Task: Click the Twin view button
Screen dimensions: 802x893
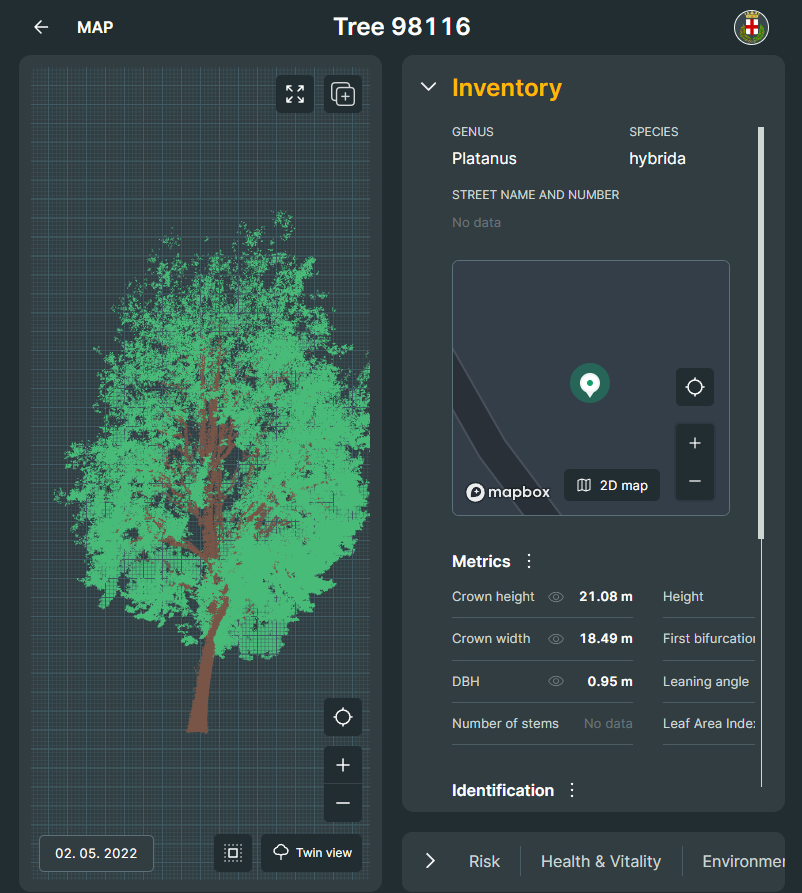Action: click(313, 853)
